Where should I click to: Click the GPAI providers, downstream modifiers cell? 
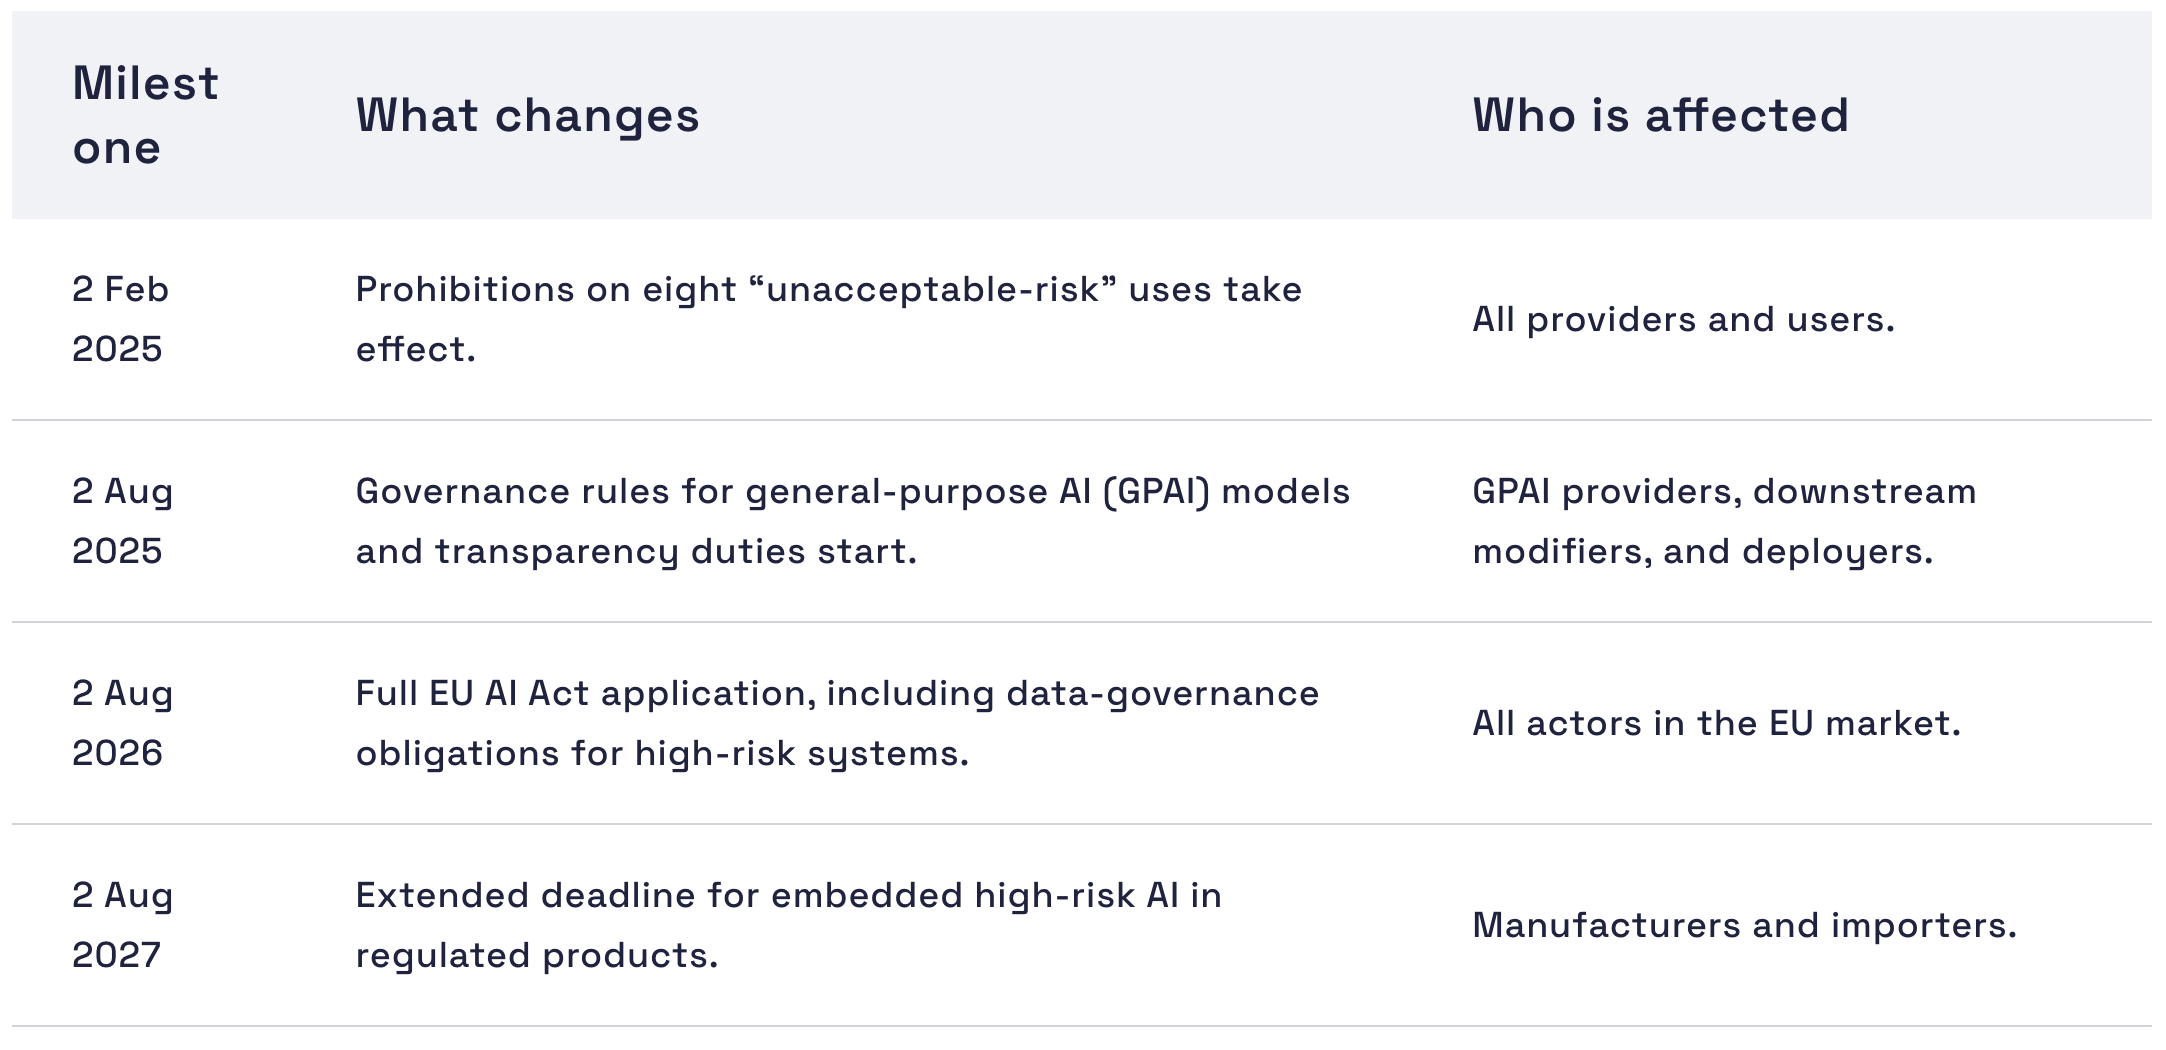point(1725,521)
